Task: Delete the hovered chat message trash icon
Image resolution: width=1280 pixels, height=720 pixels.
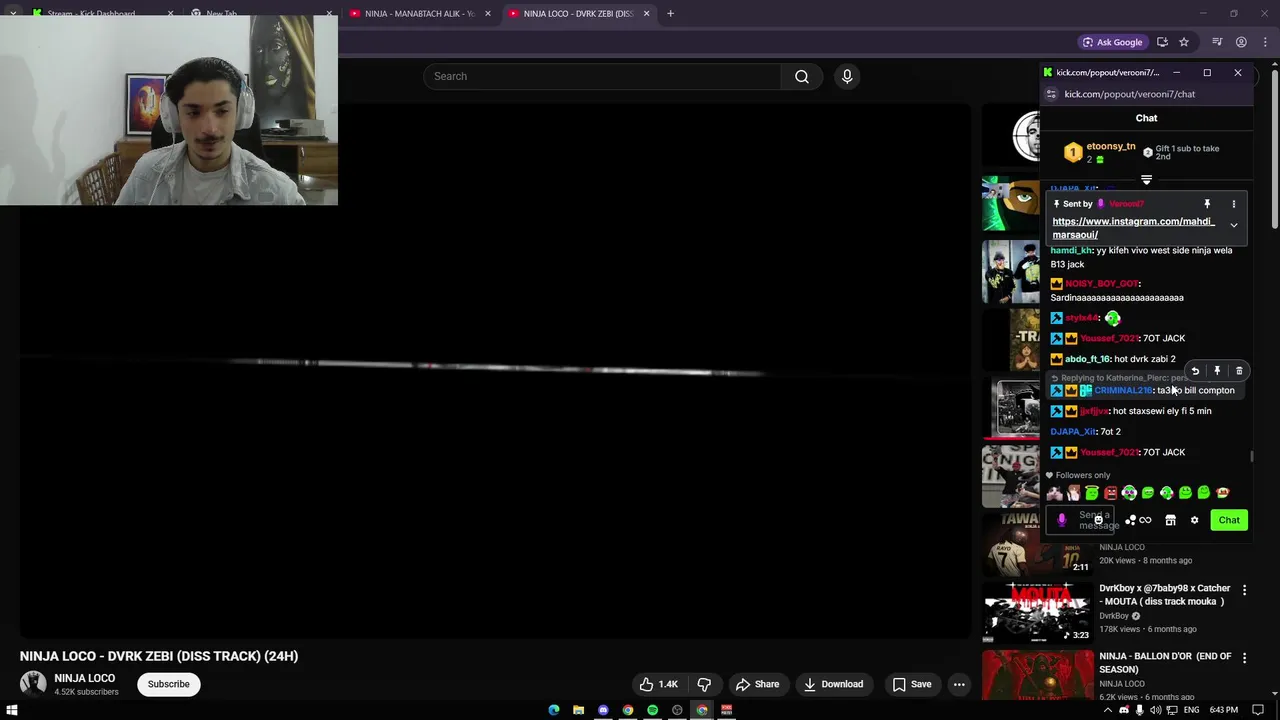Action: tap(1239, 371)
